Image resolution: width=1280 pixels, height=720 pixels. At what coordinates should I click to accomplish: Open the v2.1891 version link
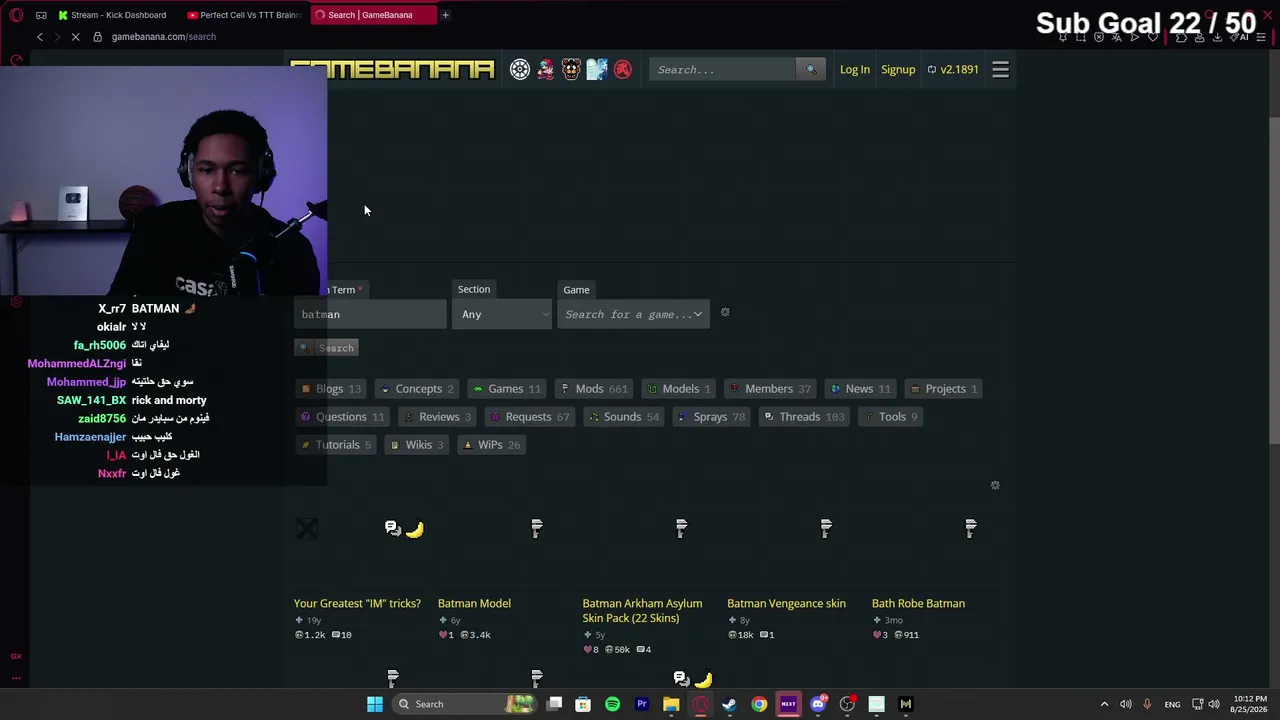[x=953, y=69]
